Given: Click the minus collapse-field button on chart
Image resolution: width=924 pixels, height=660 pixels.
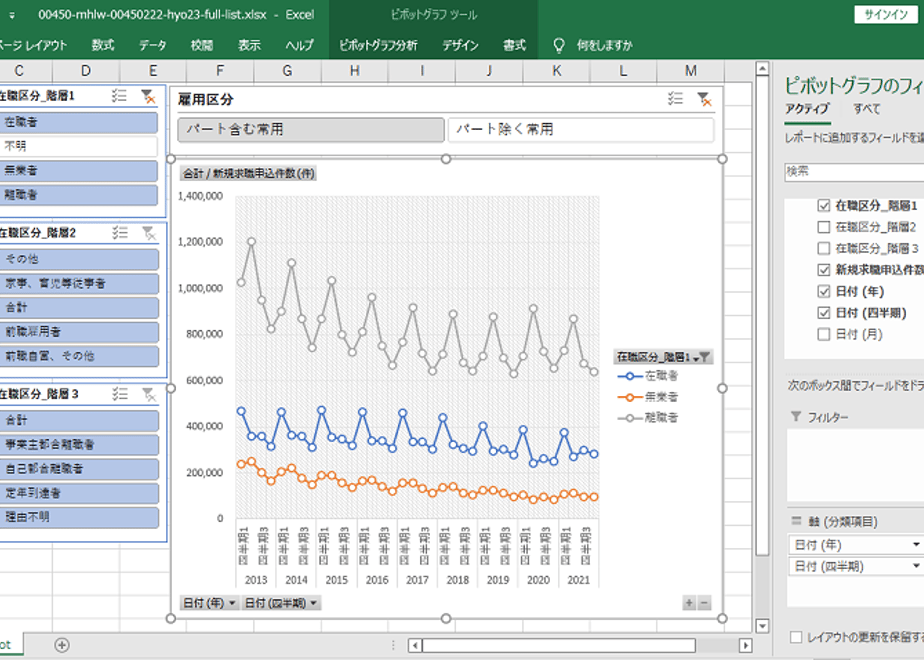Looking at the screenshot, I should click(704, 602).
